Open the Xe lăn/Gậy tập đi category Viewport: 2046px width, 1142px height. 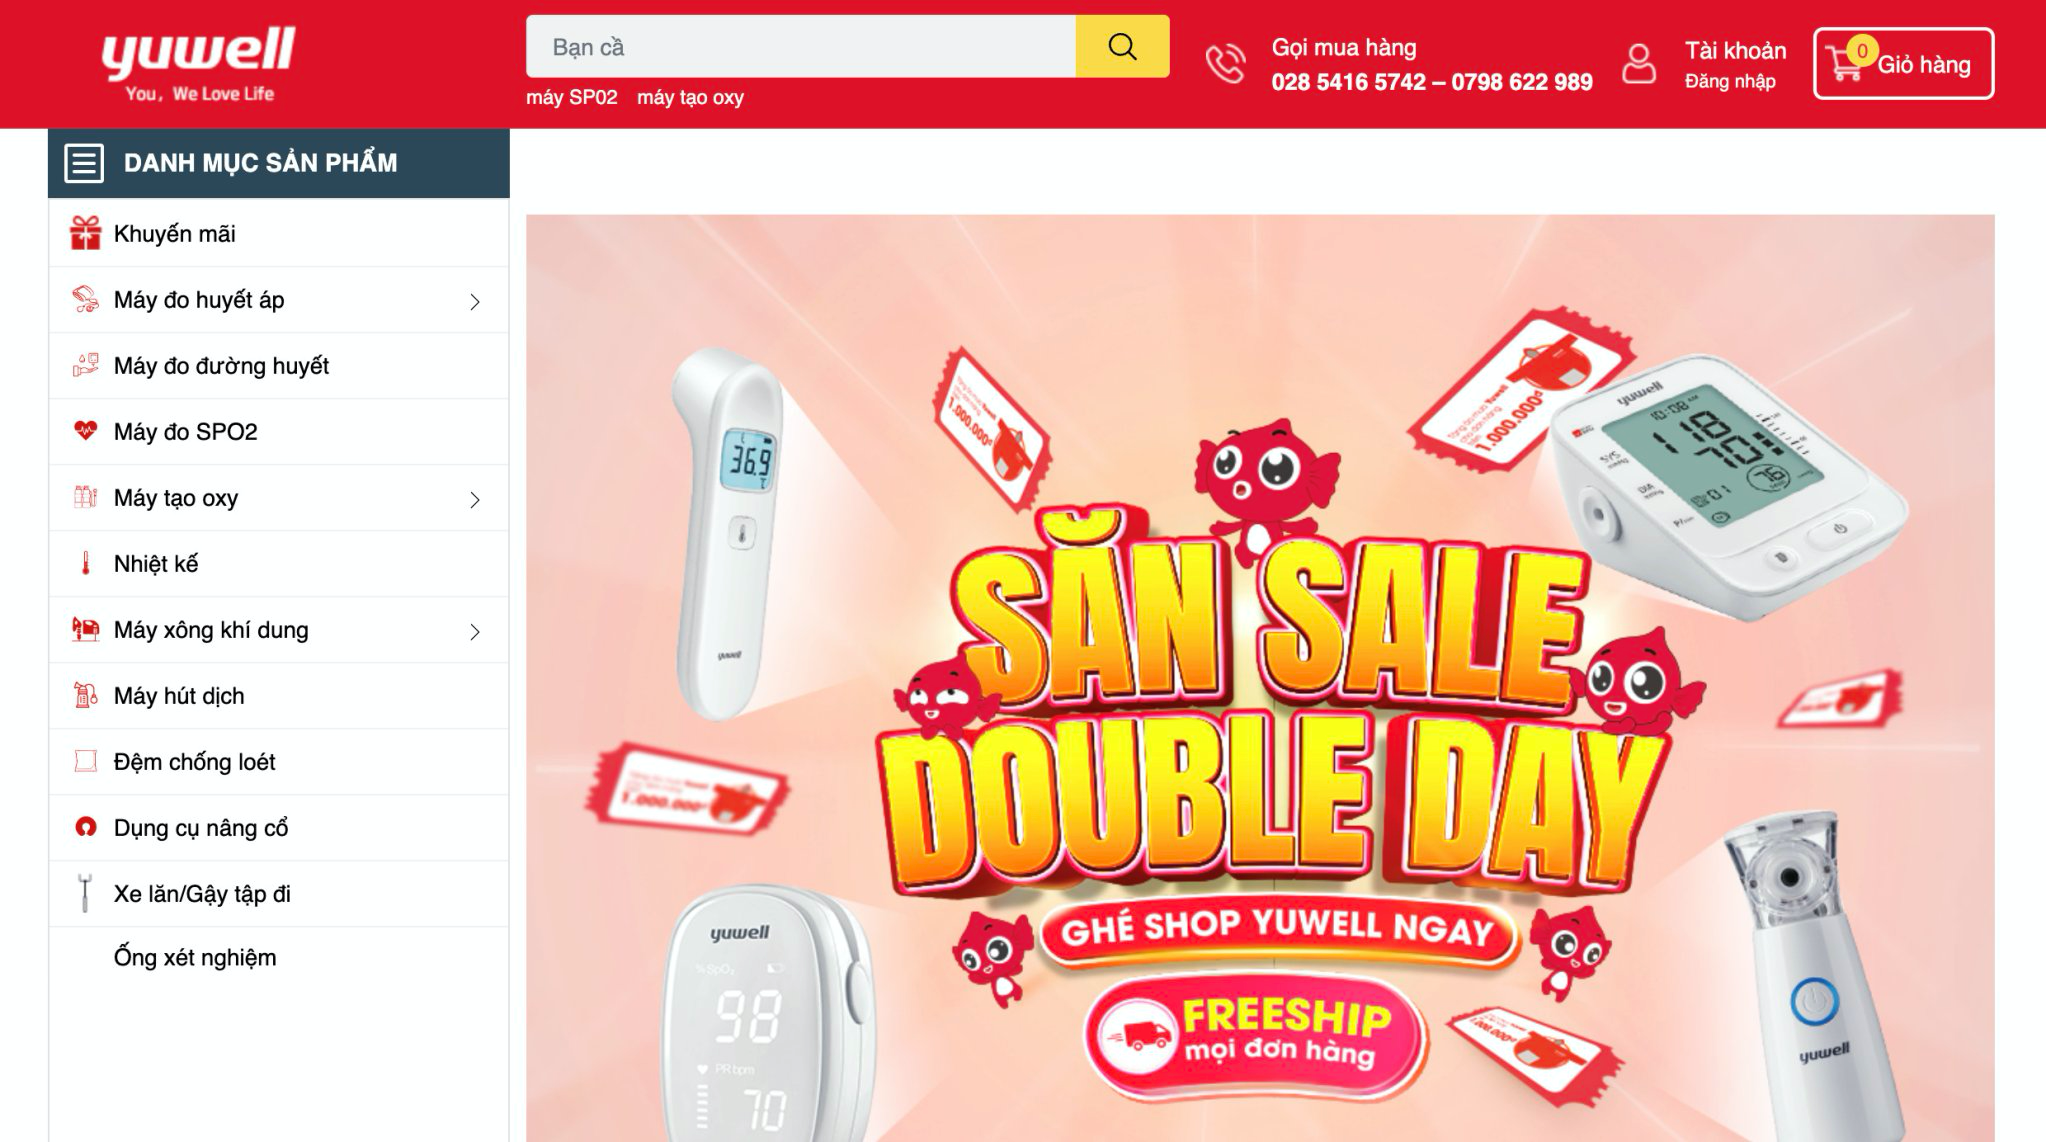click(x=279, y=894)
